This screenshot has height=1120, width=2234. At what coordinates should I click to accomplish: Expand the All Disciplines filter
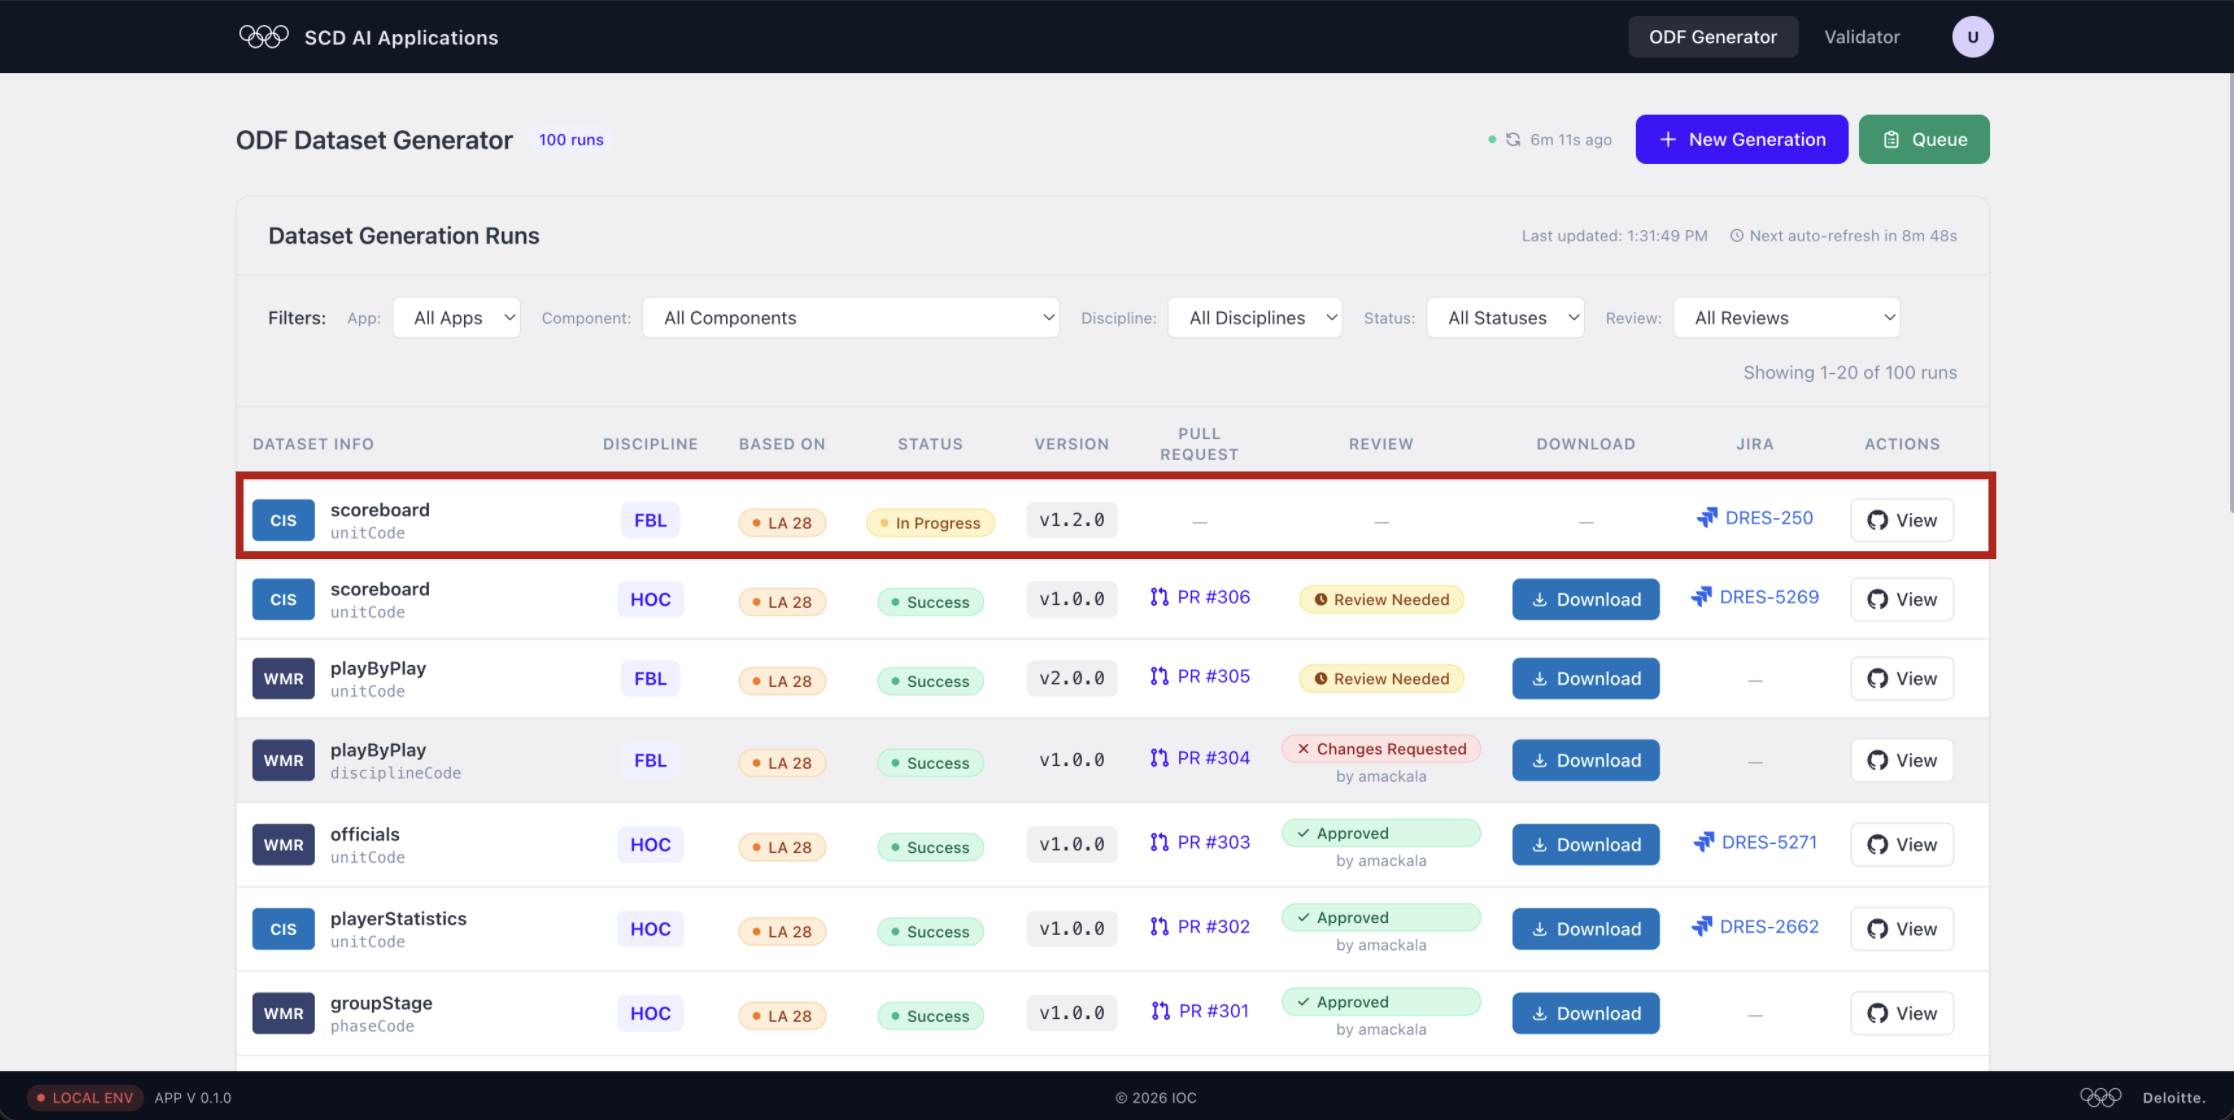coord(1255,318)
